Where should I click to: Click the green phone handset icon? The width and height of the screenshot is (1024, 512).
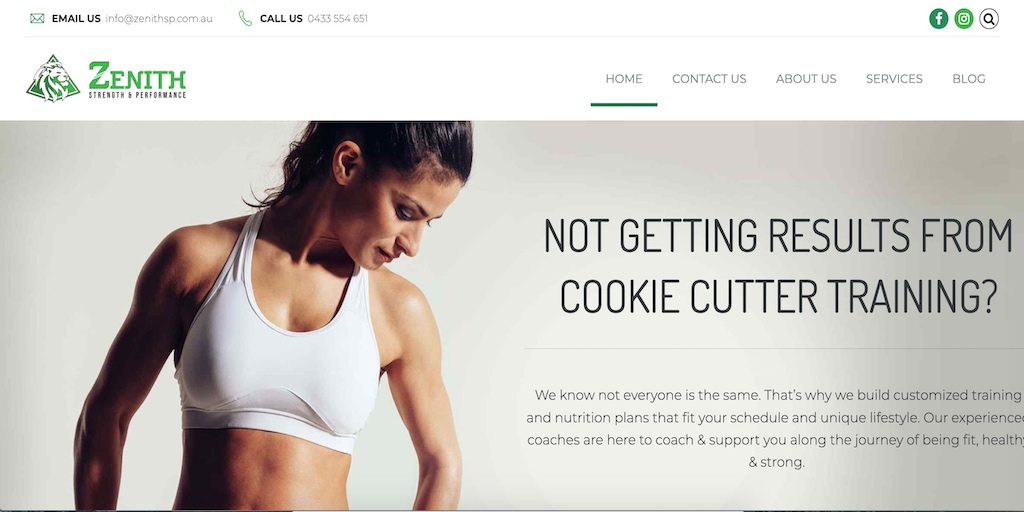(246, 18)
